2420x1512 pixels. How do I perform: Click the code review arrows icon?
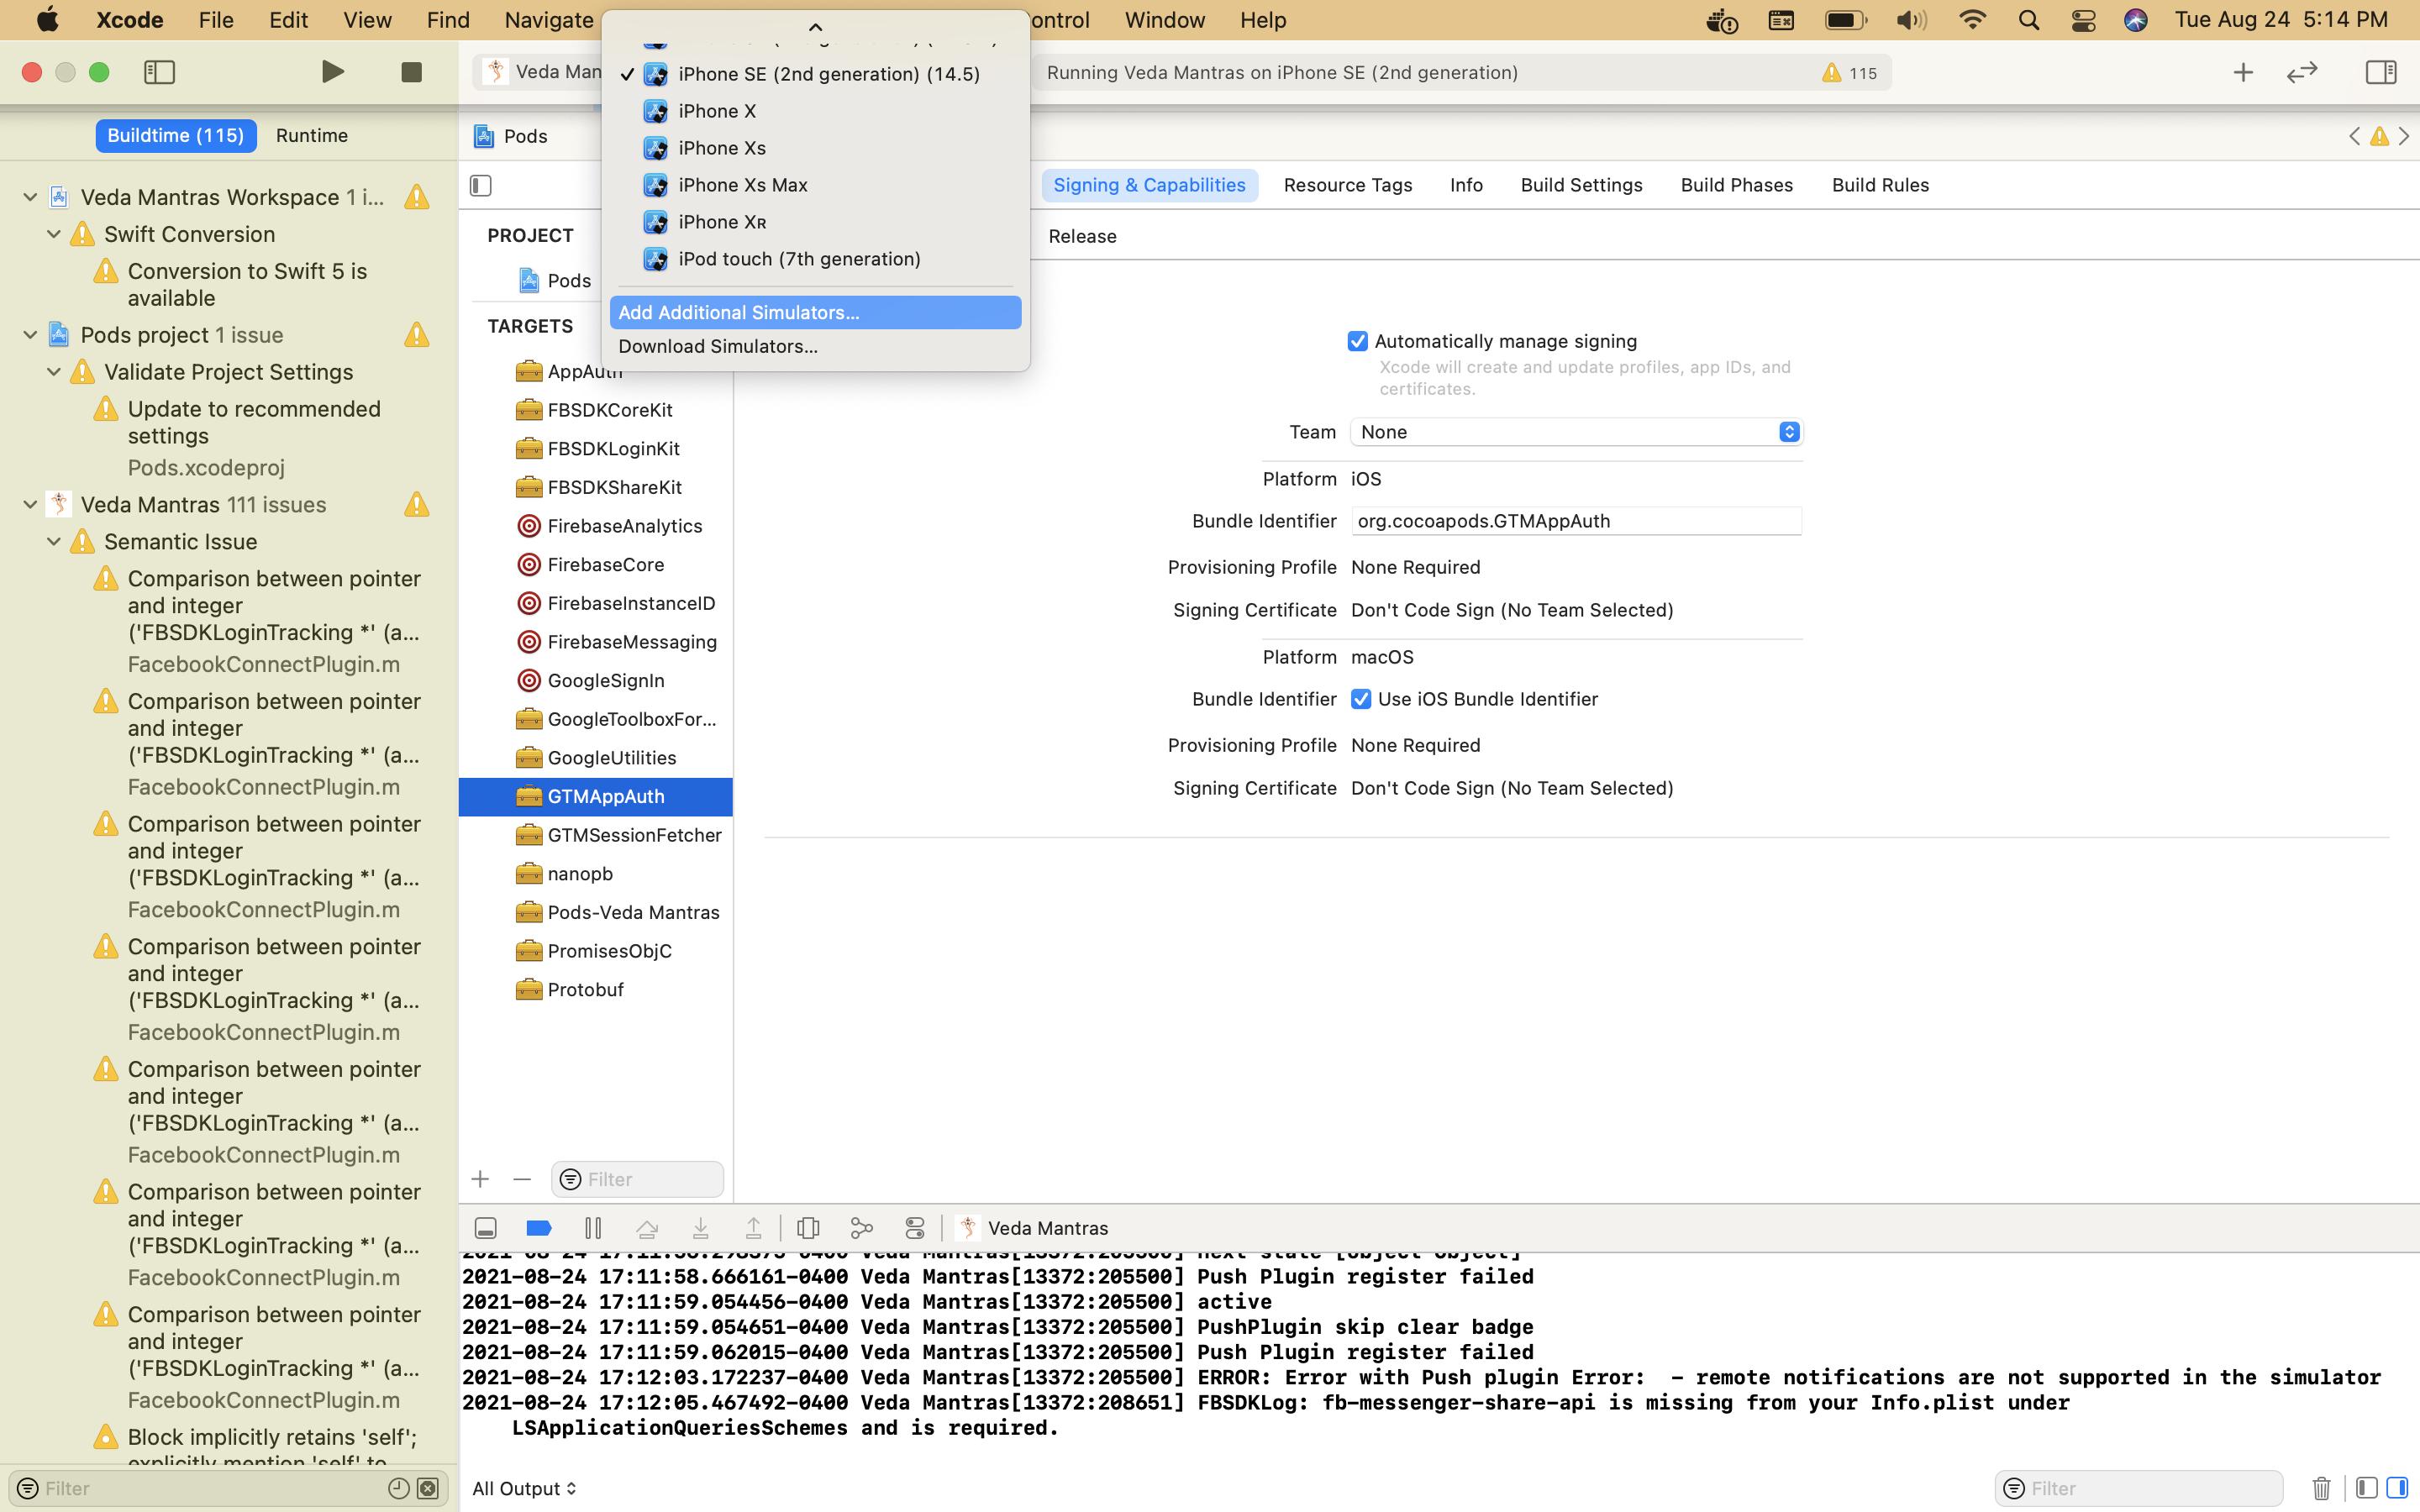(x=2302, y=72)
